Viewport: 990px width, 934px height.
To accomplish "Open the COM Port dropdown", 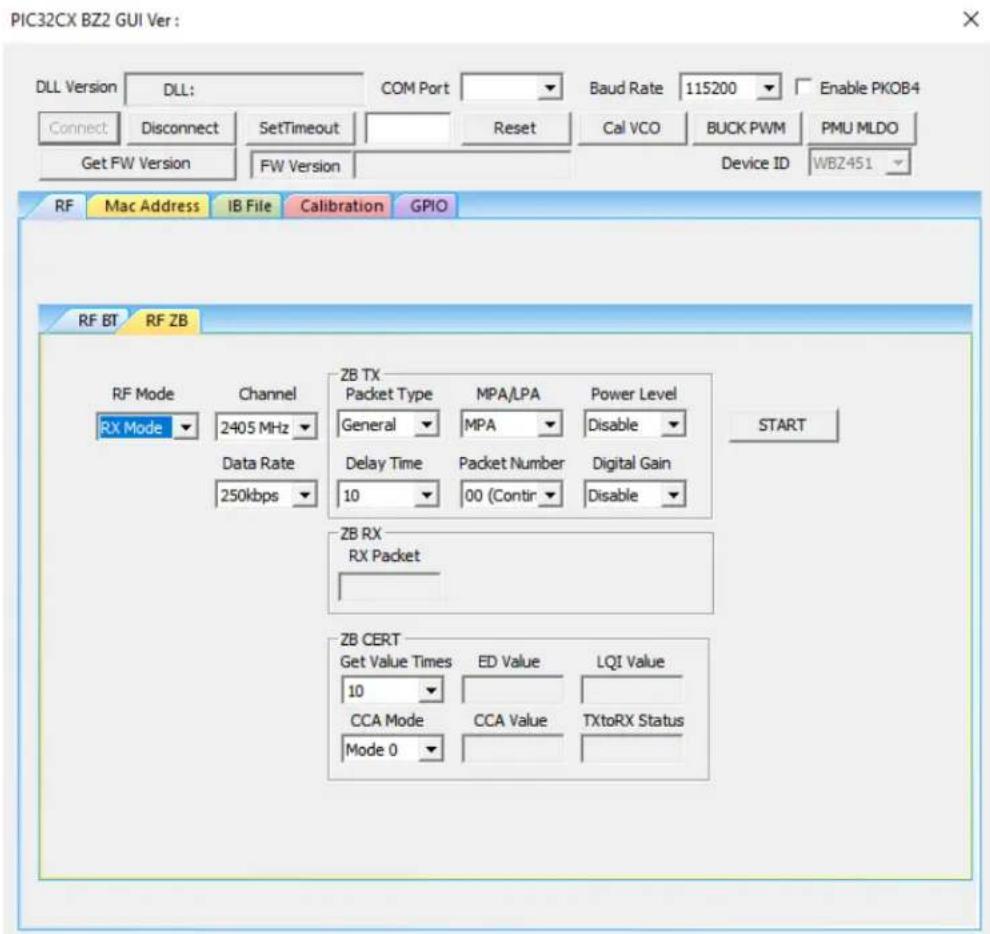I will tap(550, 88).
